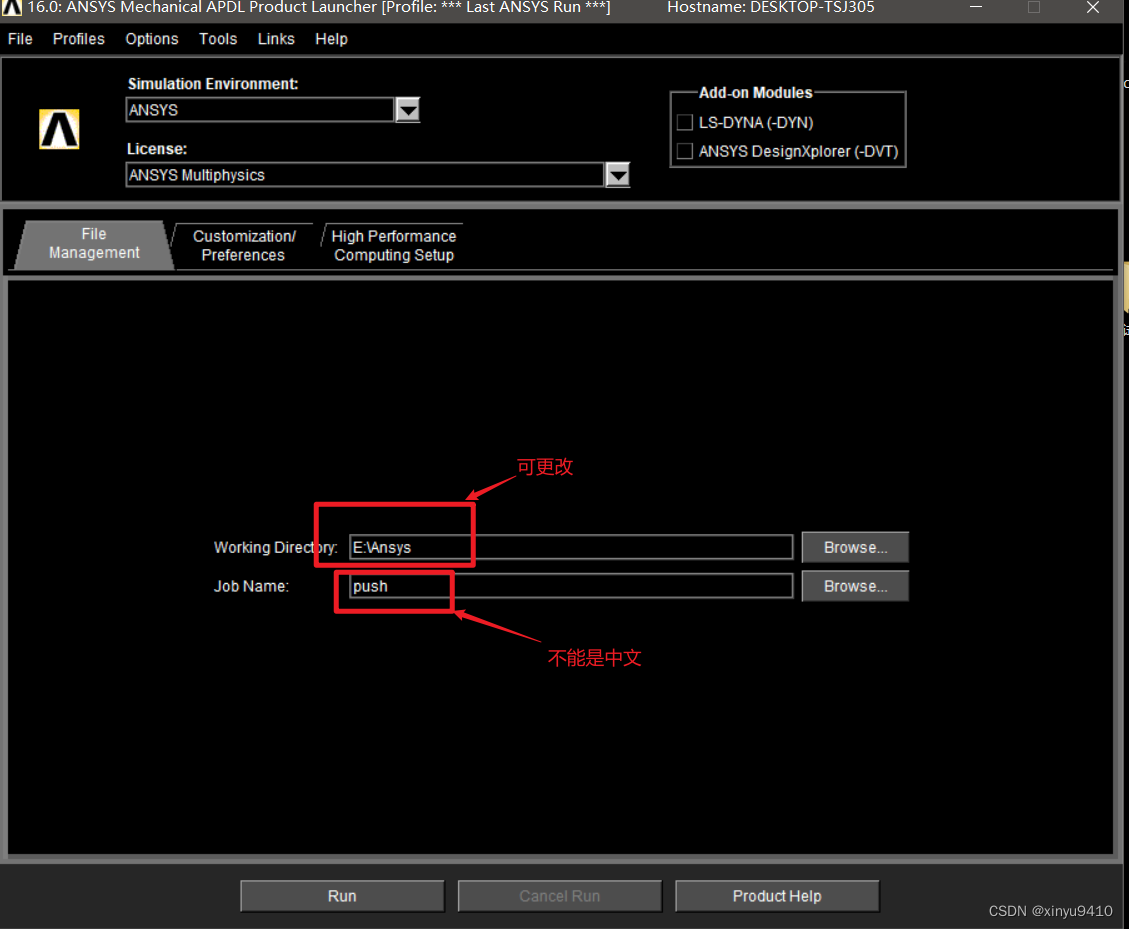Click the Cancel Run button
Screen dimensions: 1129x929
coord(559,896)
